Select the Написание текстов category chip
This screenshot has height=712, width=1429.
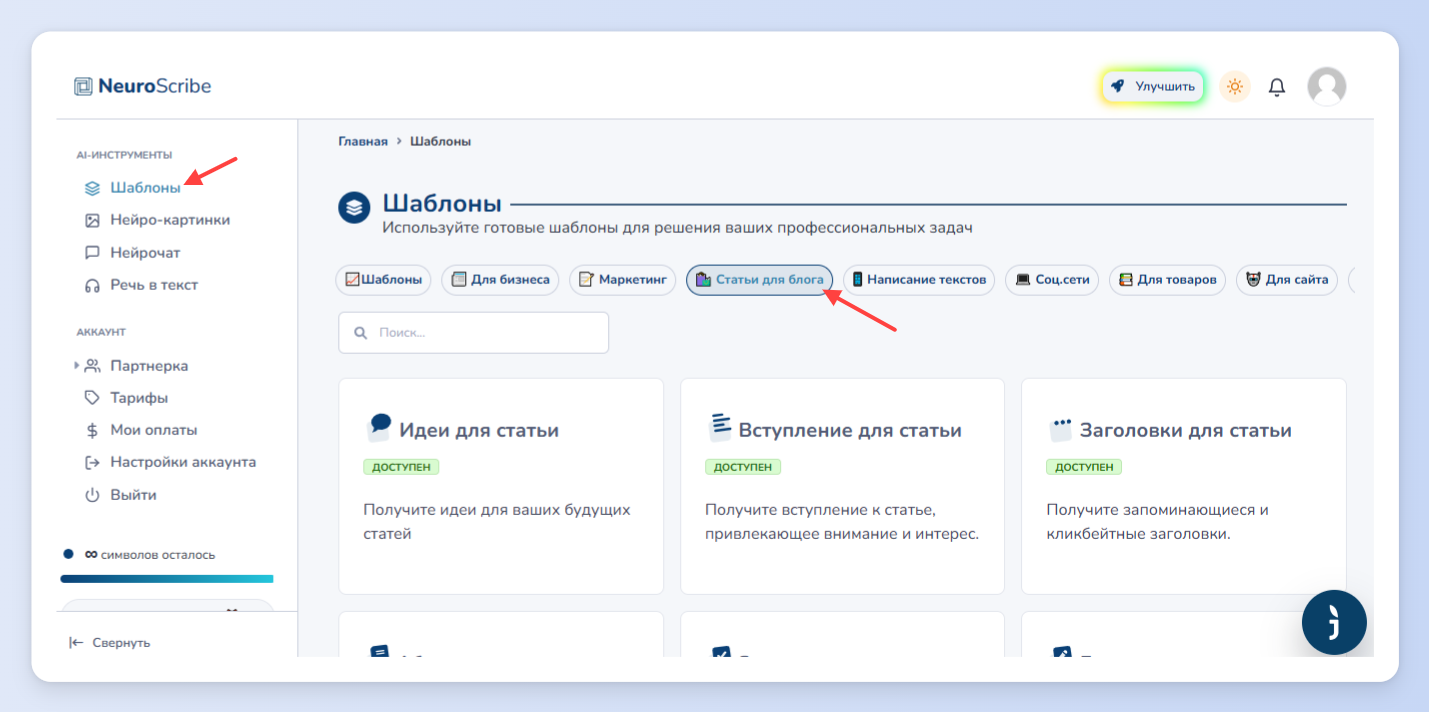click(919, 280)
